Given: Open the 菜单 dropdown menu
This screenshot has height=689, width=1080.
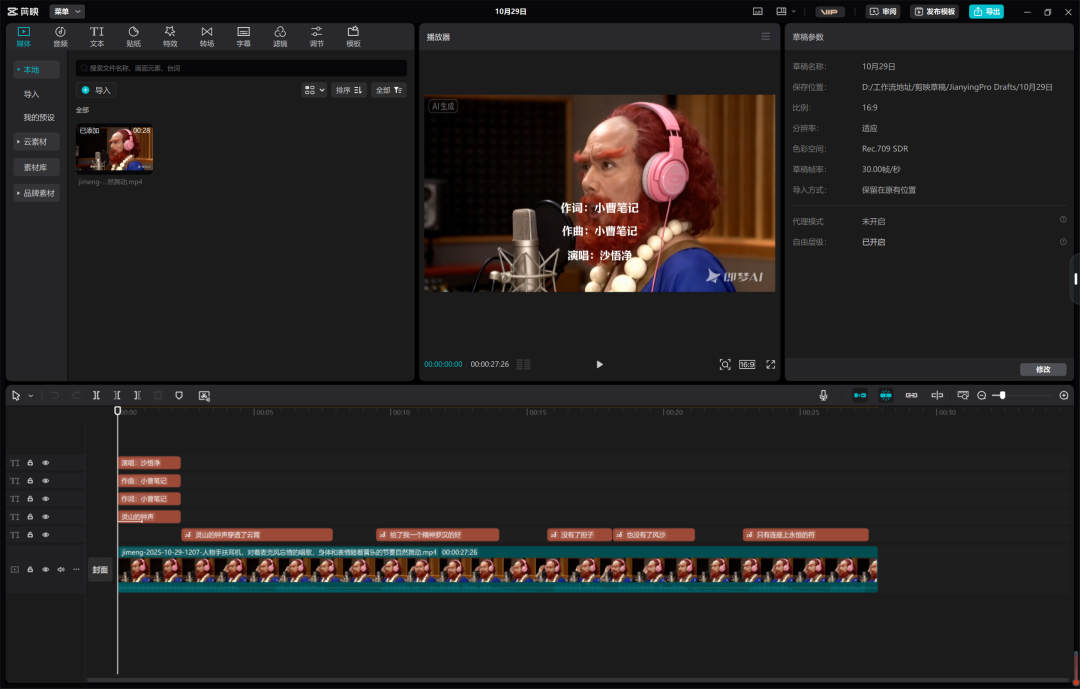Looking at the screenshot, I should (x=68, y=11).
